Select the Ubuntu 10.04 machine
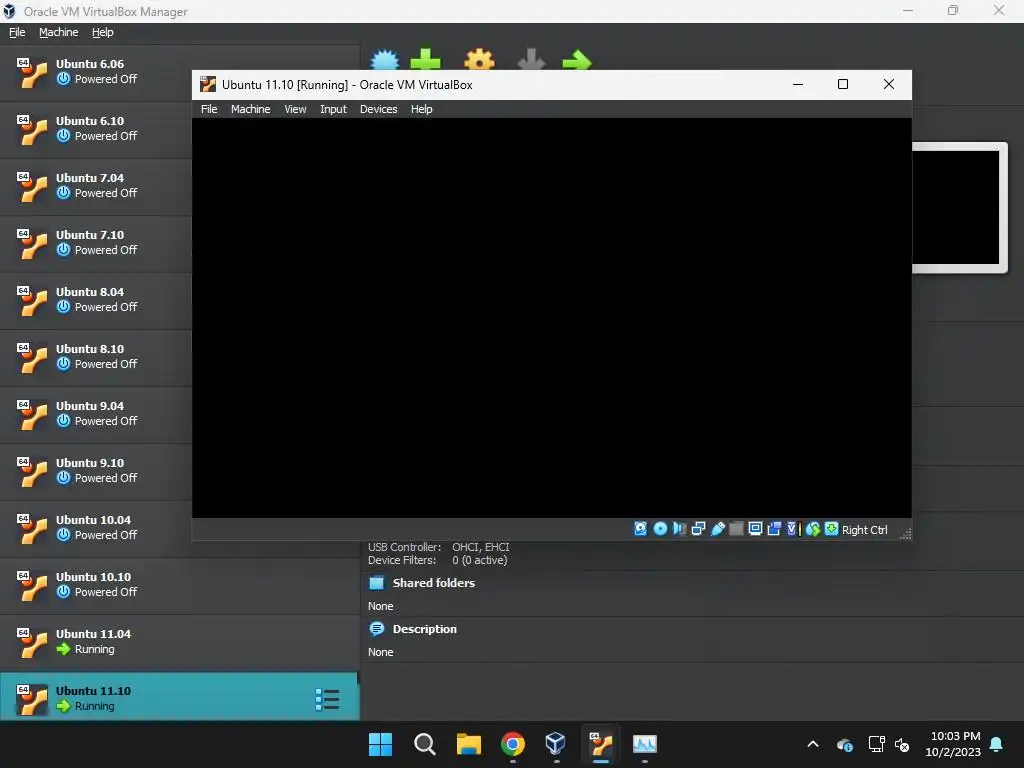 (x=96, y=528)
